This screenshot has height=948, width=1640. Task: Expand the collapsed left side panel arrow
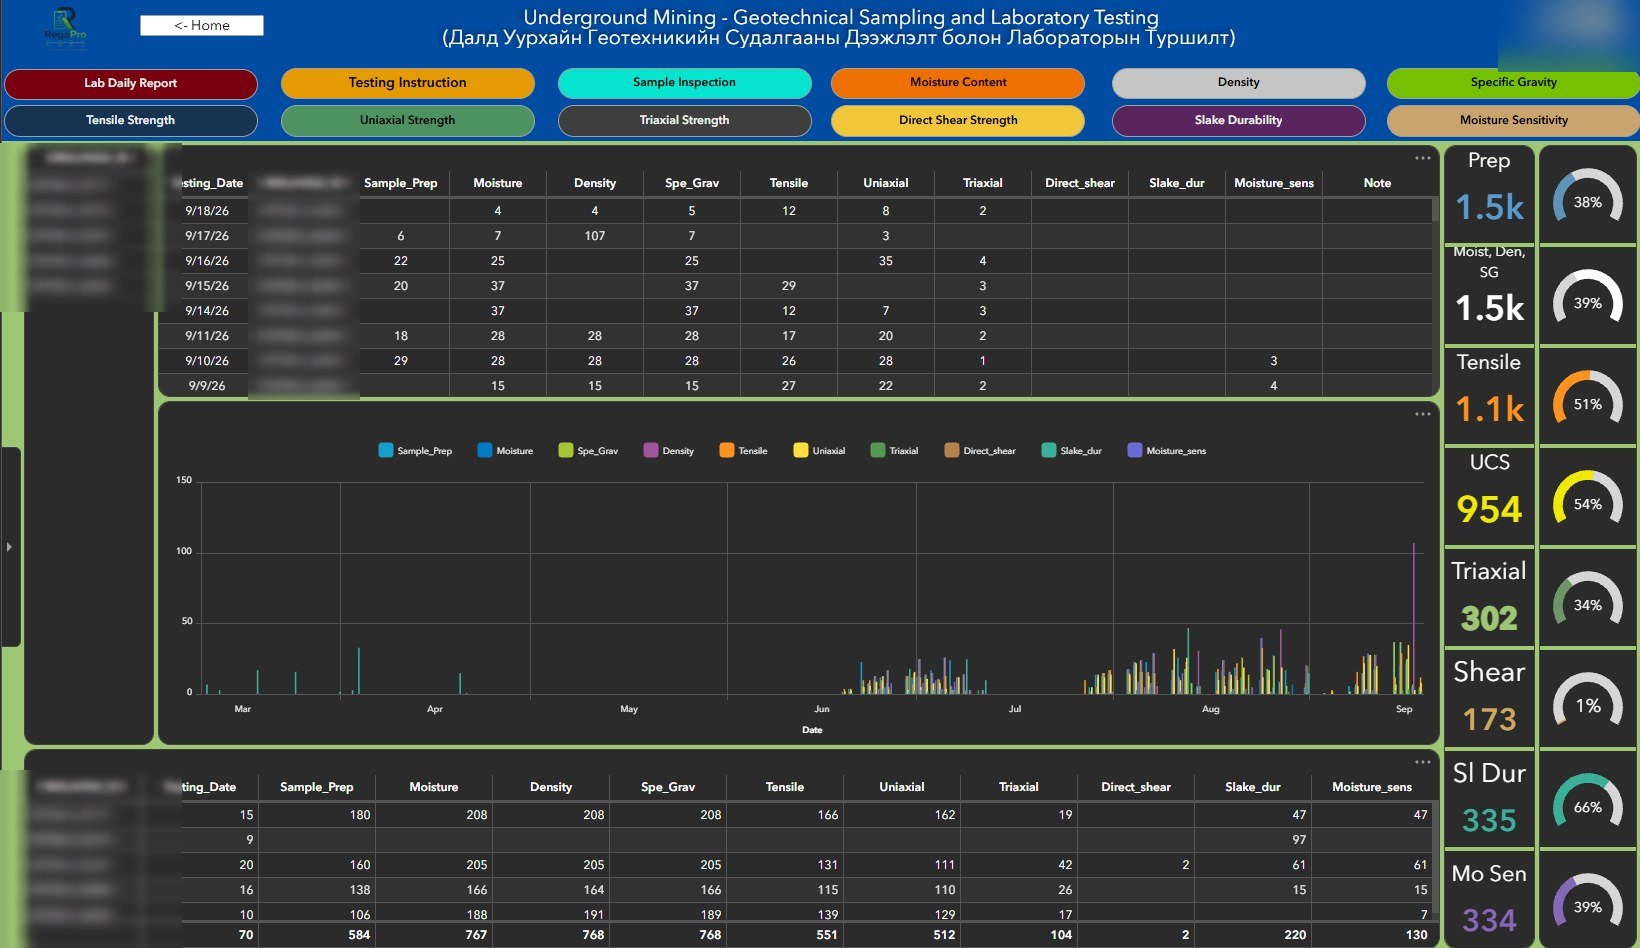pos(9,547)
